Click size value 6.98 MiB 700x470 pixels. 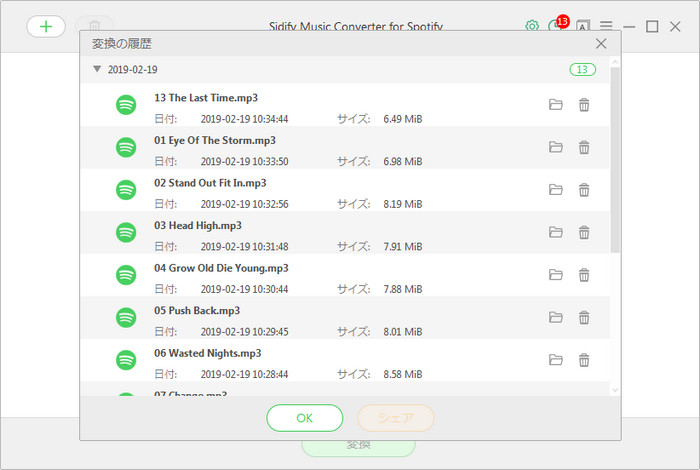(403, 162)
